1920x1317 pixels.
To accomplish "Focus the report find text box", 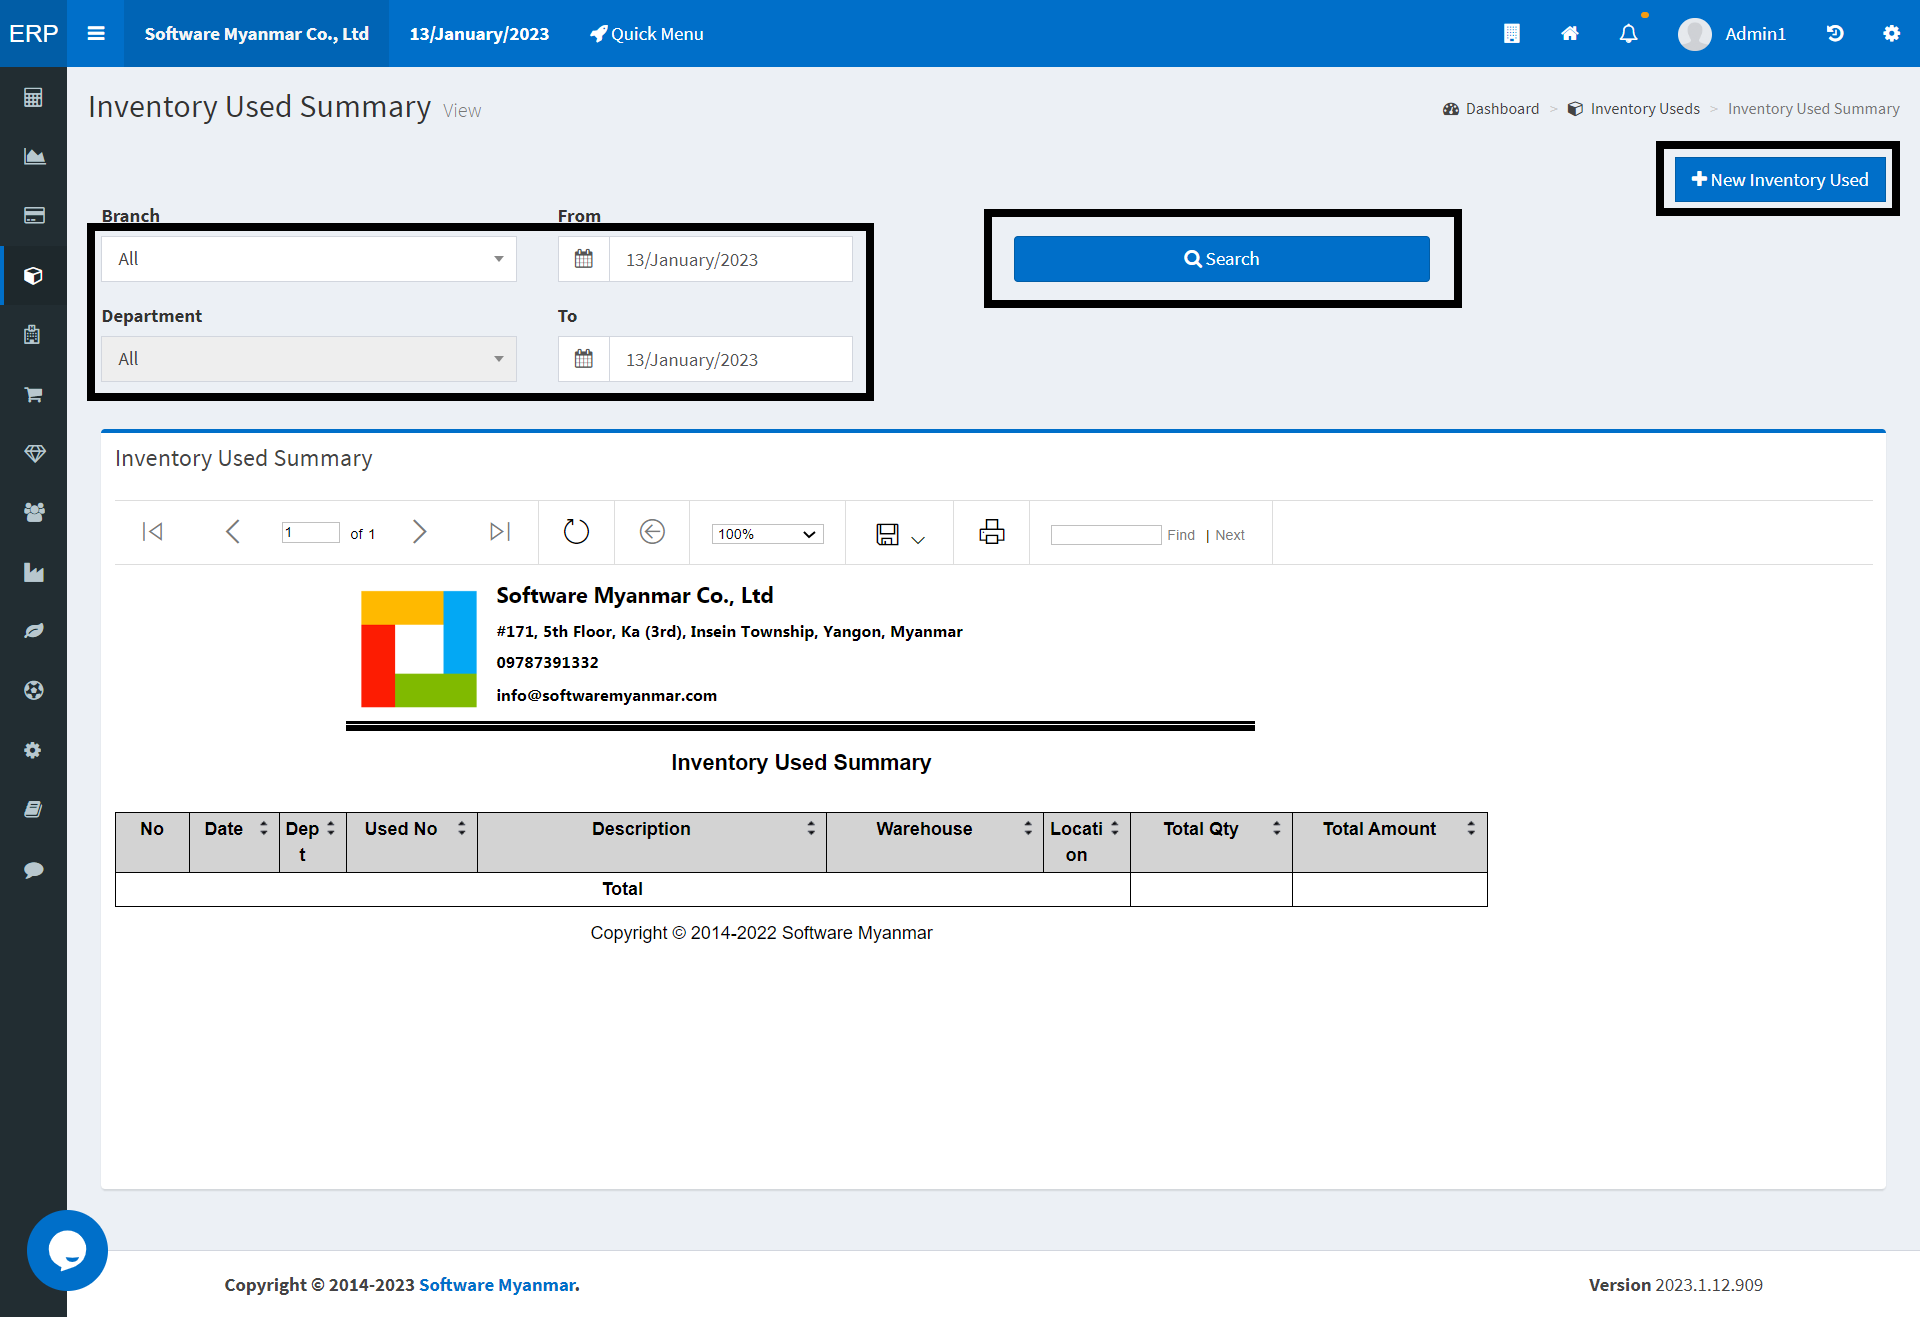I will (x=1106, y=535).
